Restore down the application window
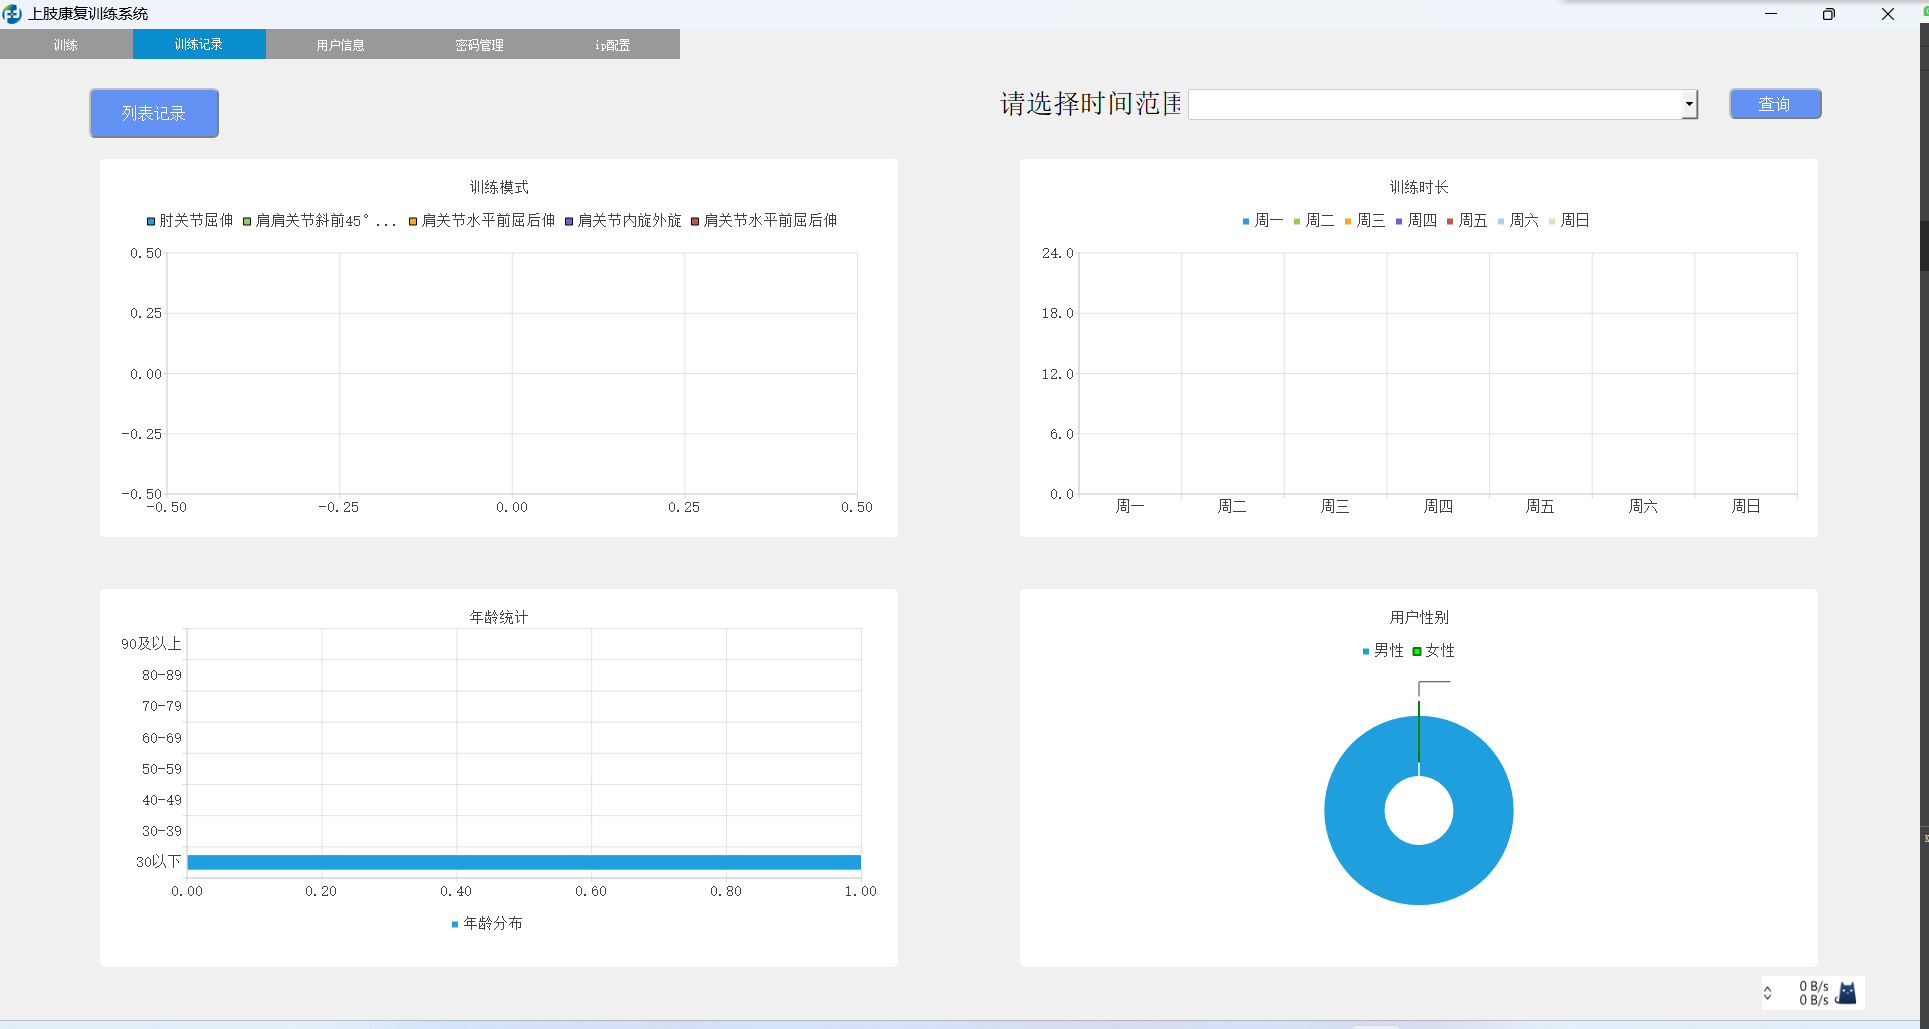 pyautogui.click(x=1829, y=14)
